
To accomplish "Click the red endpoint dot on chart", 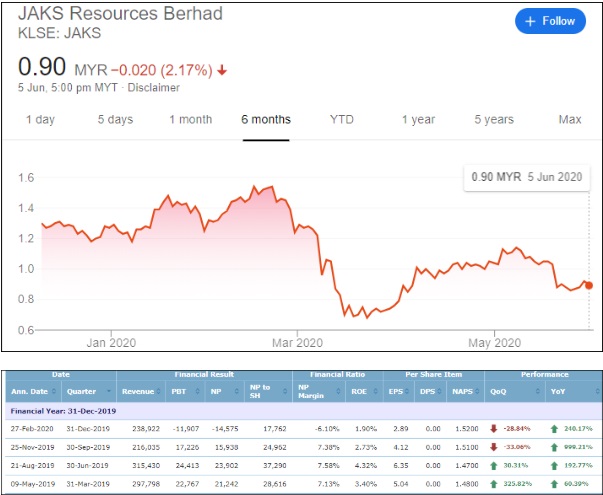I will click(589, 285).
